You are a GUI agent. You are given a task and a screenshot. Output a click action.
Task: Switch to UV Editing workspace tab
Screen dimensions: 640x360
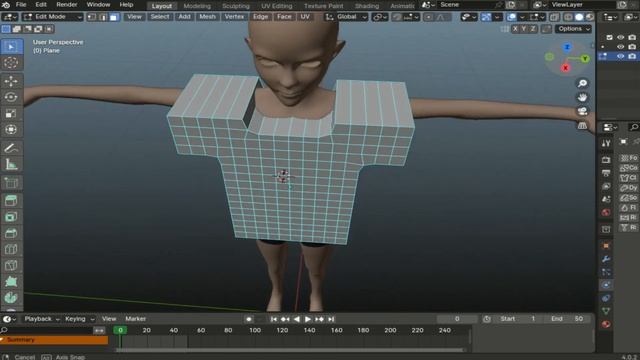point(277,6)
